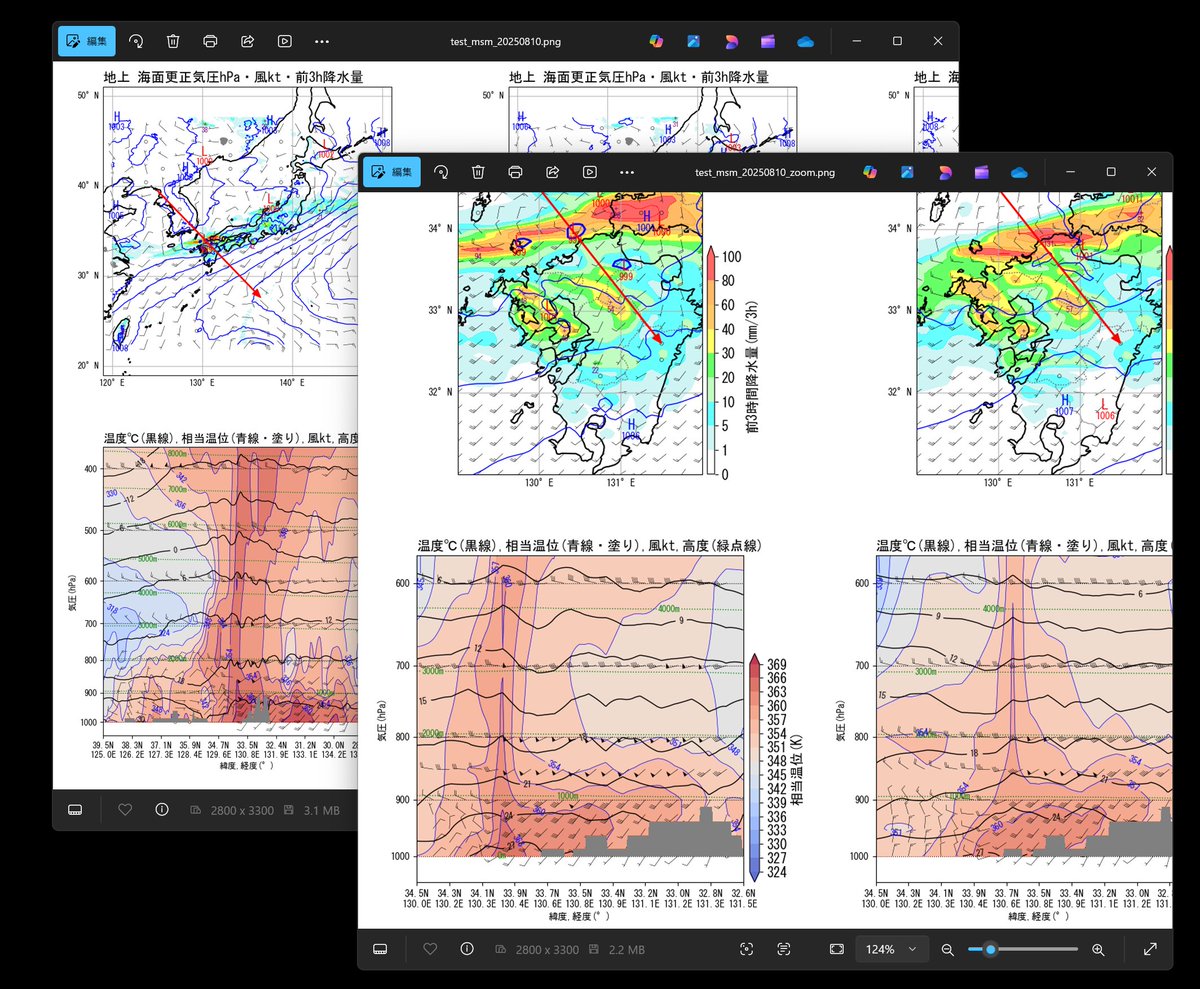This screenshot has width=1200, height=989.
Task: Click the 2.2 MB file size text
Action: click(625, 949)
